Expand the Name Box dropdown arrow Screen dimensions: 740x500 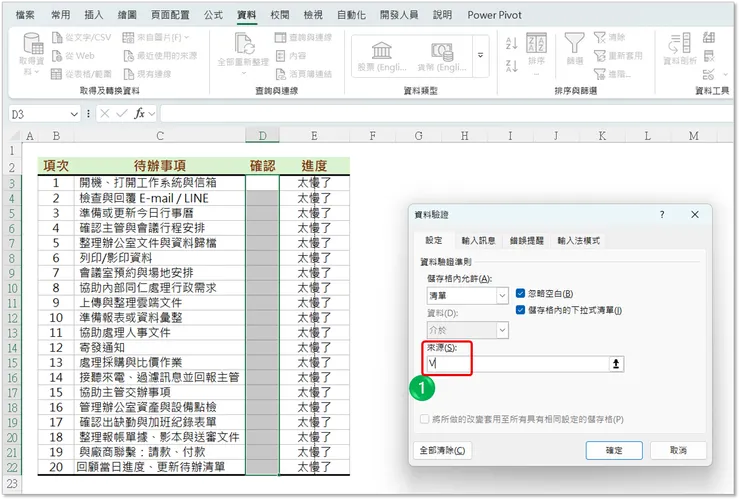[74, 114]
